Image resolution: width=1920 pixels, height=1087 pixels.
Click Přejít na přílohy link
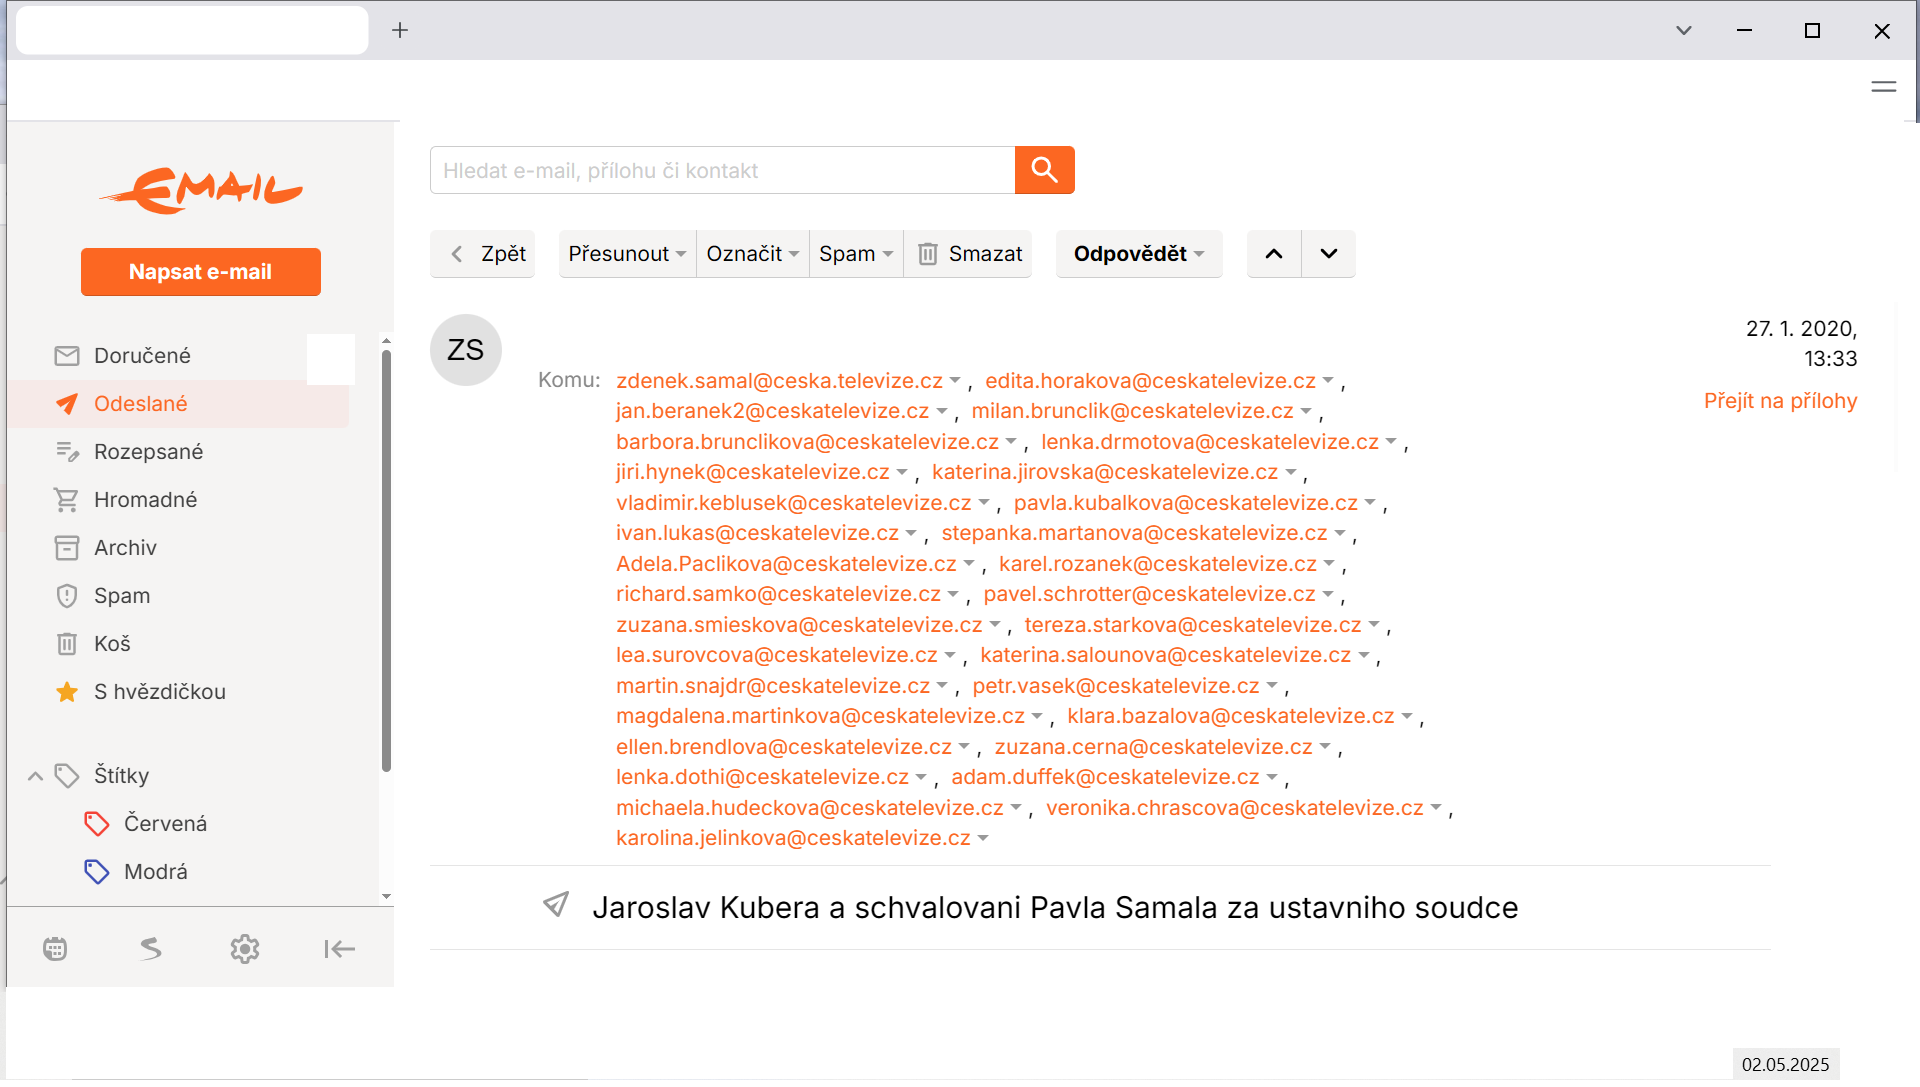tap(1780, 401)
